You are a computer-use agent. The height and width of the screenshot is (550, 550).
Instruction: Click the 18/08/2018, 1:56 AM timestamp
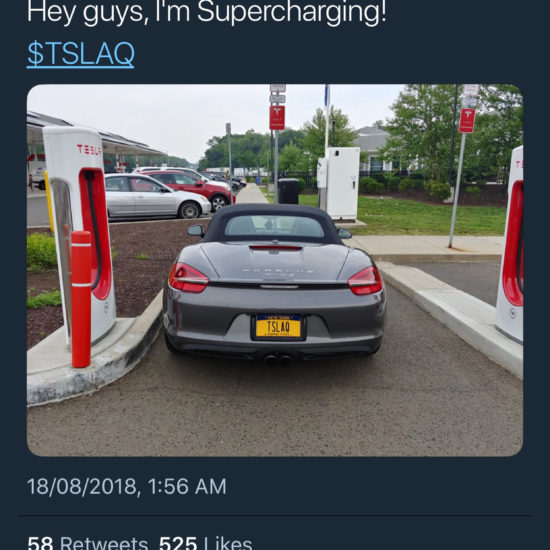[127, 487]
